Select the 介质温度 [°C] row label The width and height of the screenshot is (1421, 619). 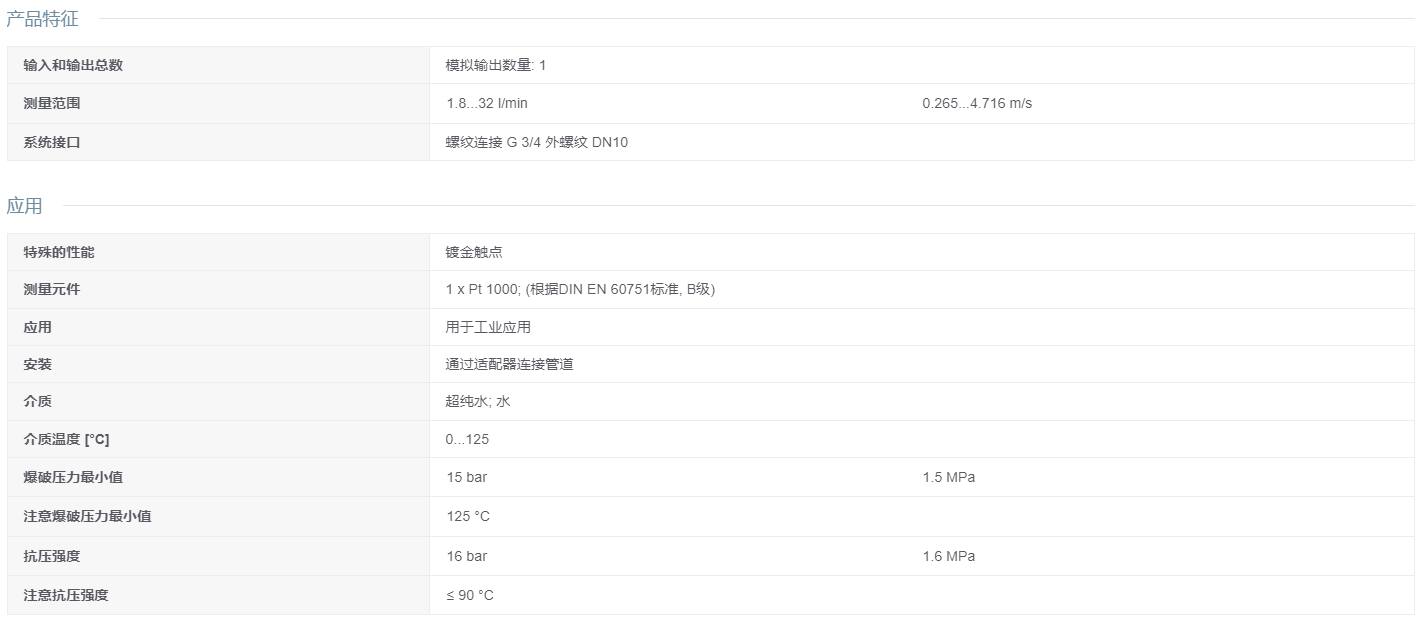point(66,439)
